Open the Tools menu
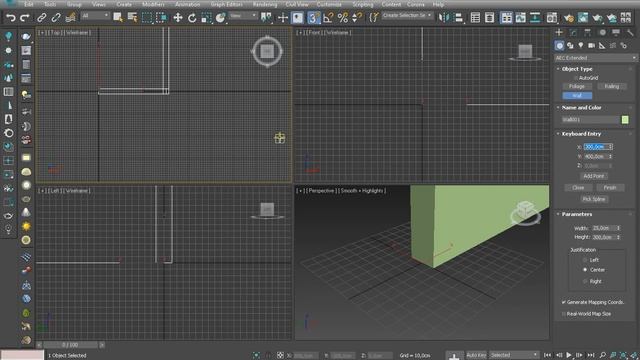Viewport: 640px width, 360px height. [x=50, y=4]
